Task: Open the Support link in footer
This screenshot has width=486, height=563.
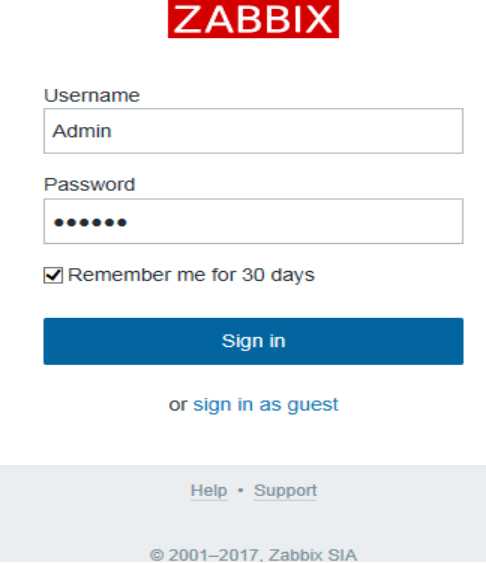Action: [285, 490]
